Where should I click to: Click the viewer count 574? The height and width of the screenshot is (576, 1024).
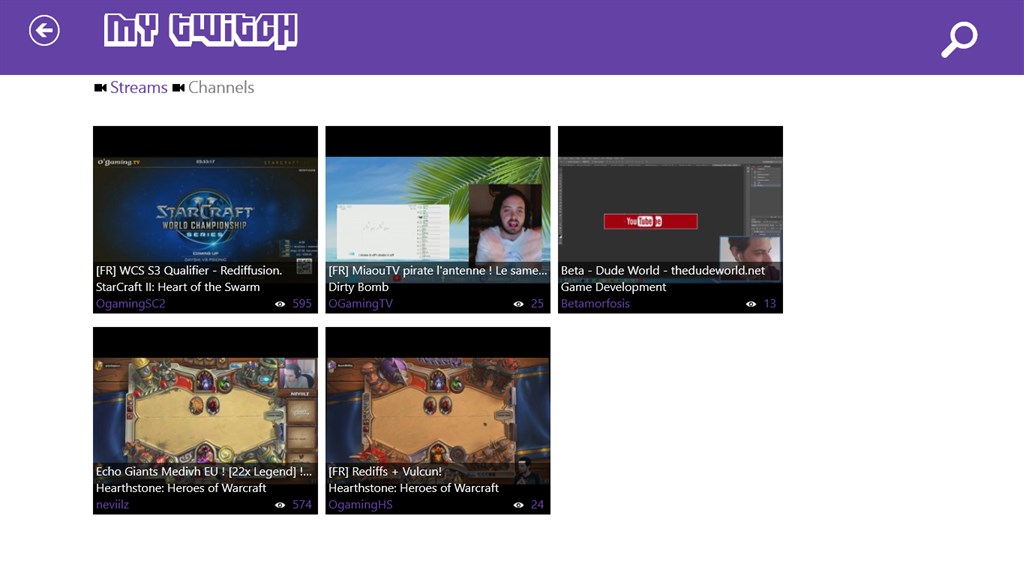click(302, 505)
